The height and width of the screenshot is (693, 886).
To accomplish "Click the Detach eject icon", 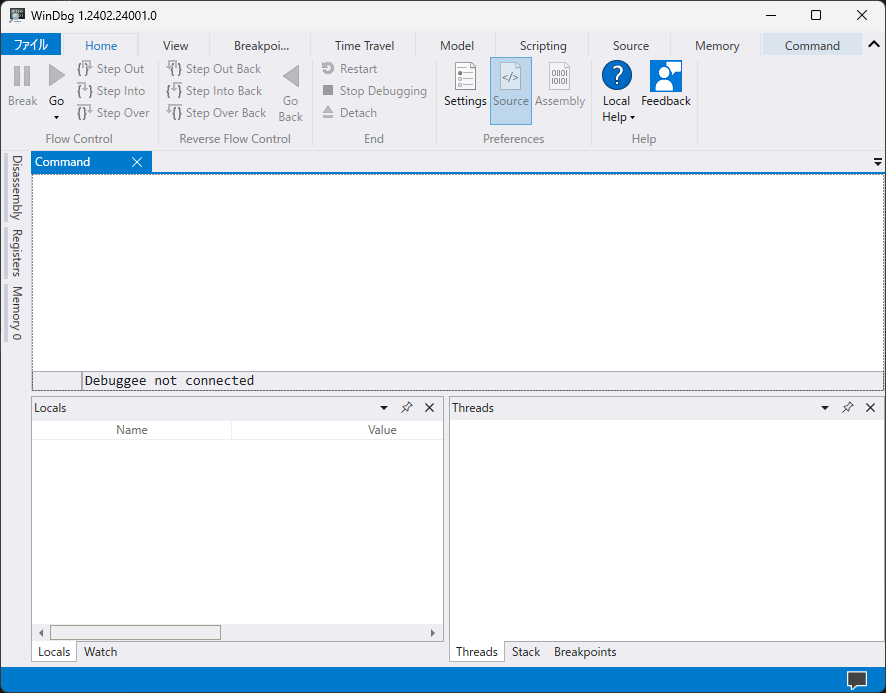I will tap(328, 112).
